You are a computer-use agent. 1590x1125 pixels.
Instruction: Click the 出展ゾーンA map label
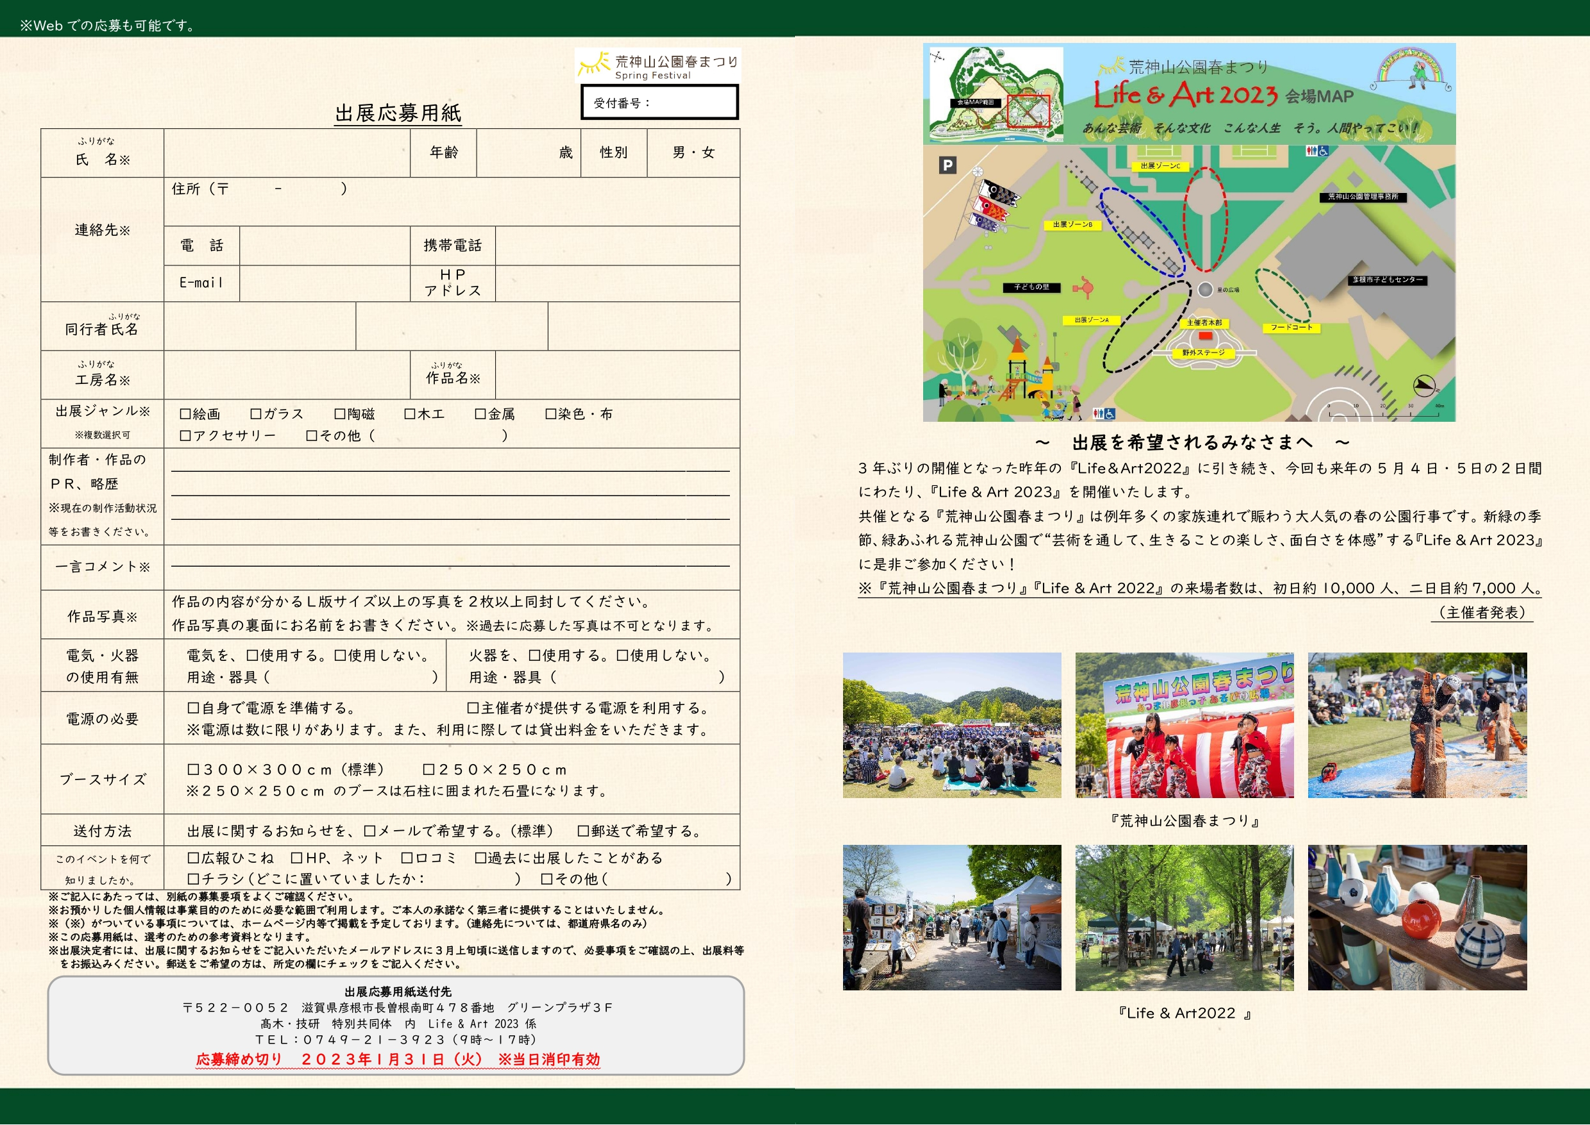[x=1091, y=320]
